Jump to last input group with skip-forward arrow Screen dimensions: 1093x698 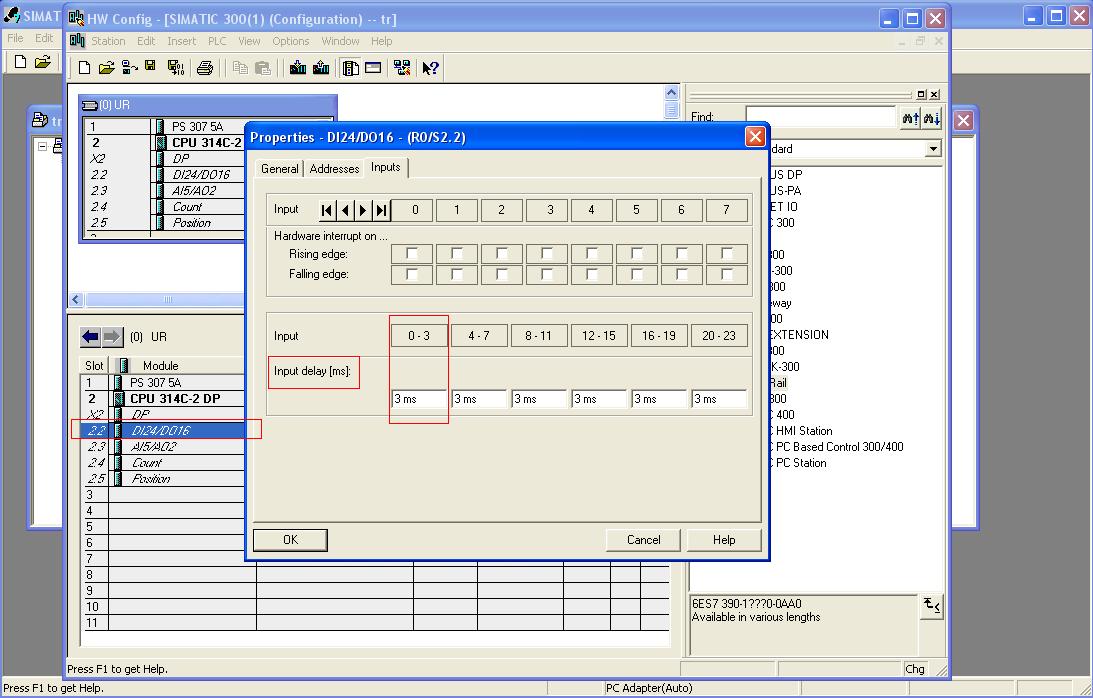tap(381, 210)
